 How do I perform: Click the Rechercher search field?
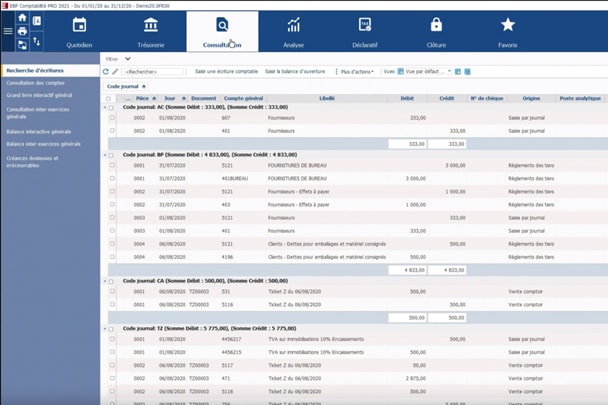(153, 72)
